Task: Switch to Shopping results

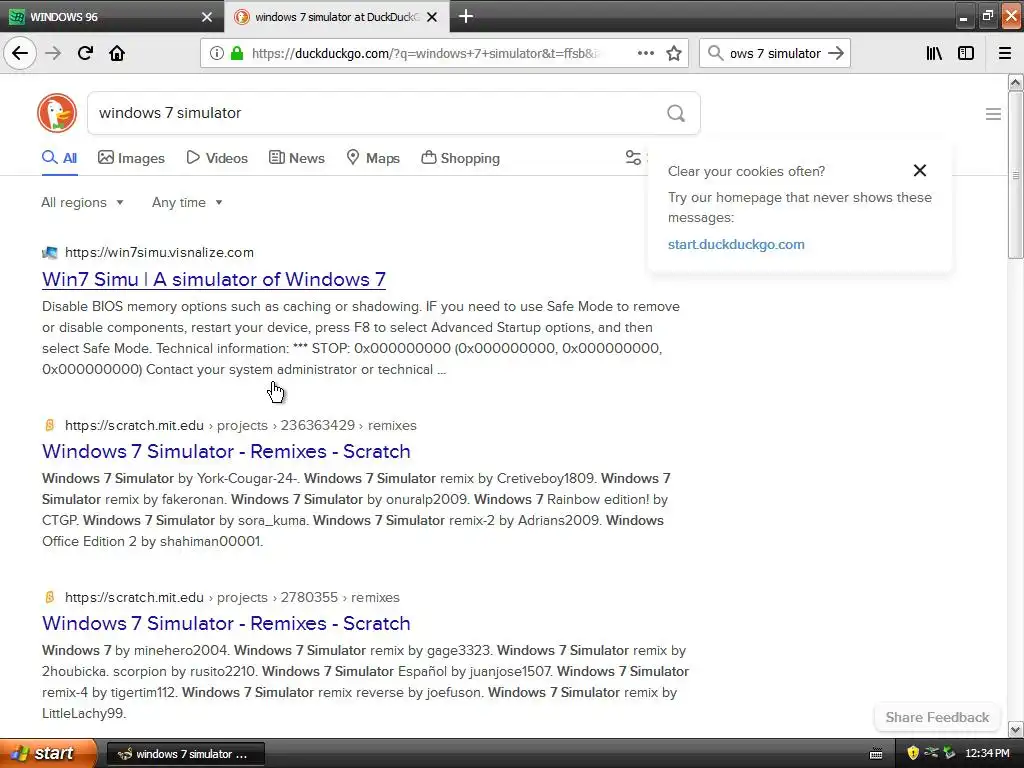Action: [x=460, y=158]
